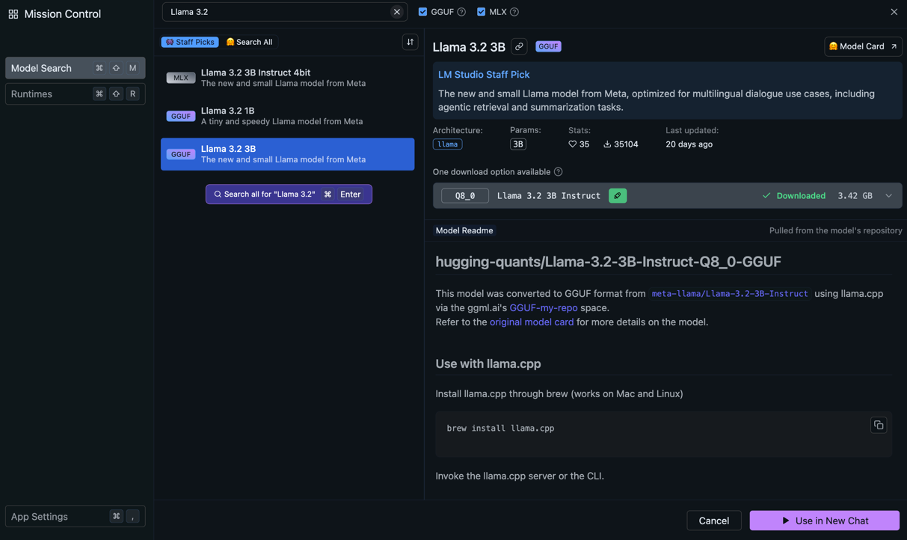Image resolution: width=907 pixels, height=540 pixels.
Task: Click the downloads count icon
Action: [607, 145]
